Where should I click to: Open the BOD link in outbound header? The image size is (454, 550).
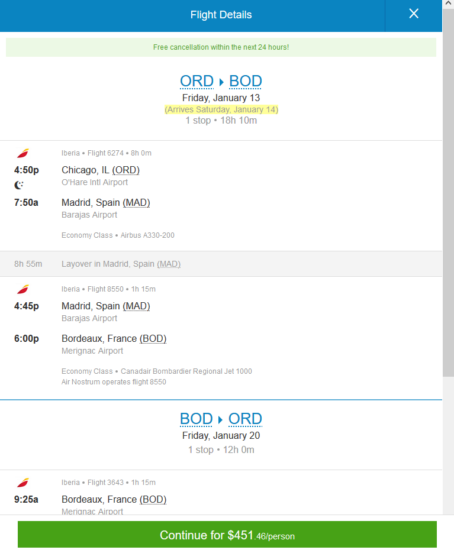tap(246, 81)
